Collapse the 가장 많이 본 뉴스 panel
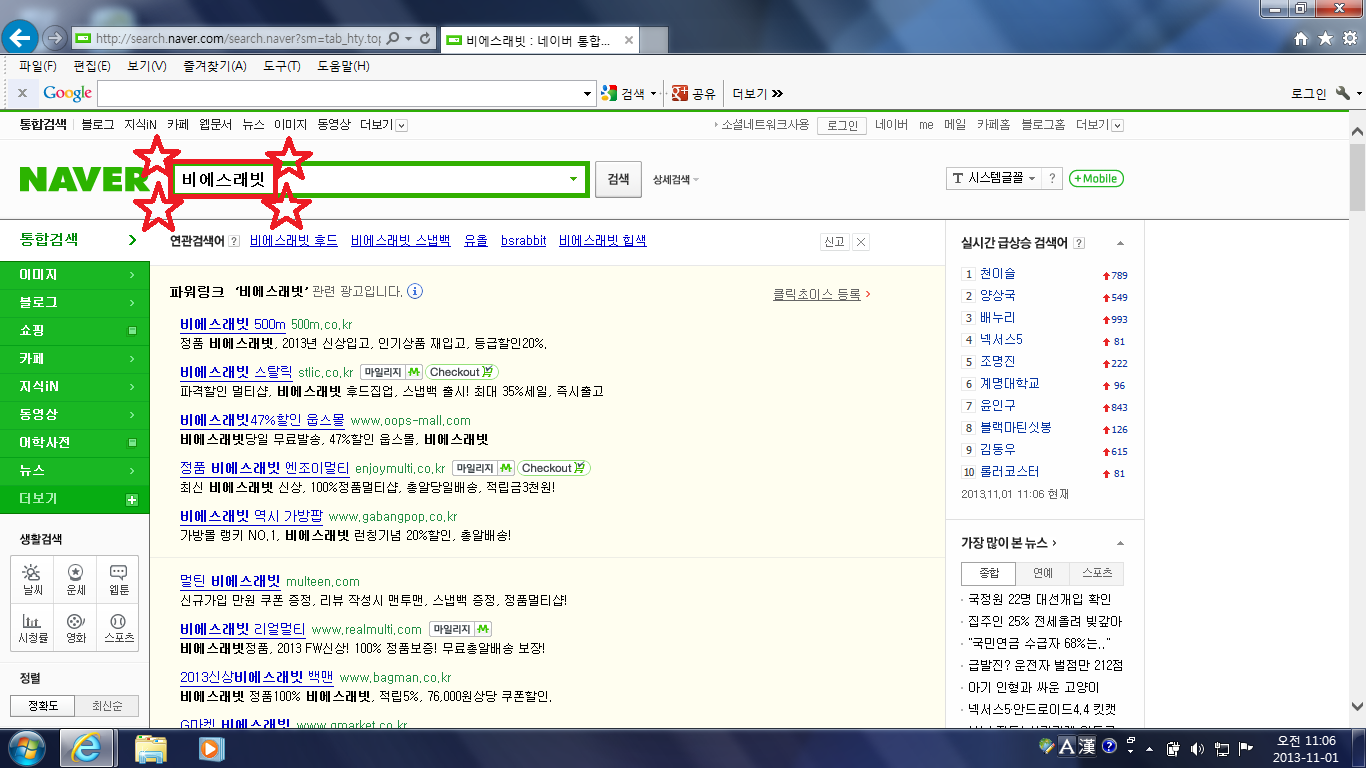Screen dimensions: 1366x768 (x=1120, y=543)
